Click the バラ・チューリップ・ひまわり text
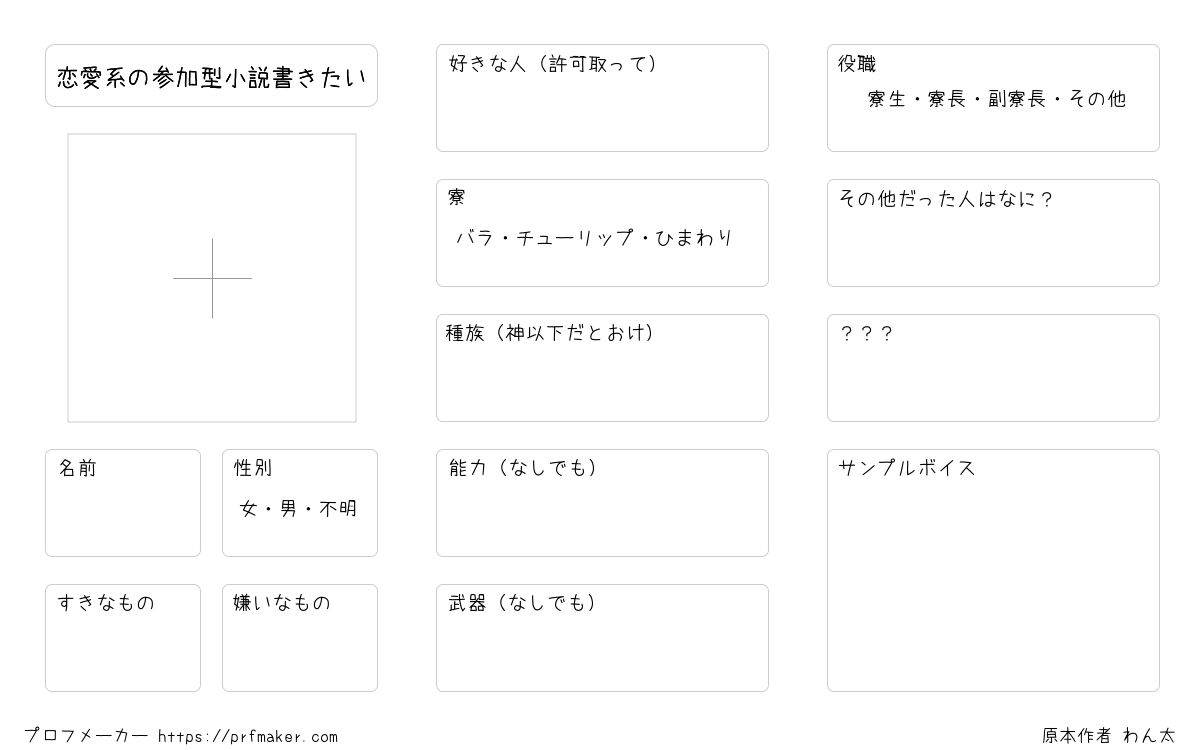 595,238
